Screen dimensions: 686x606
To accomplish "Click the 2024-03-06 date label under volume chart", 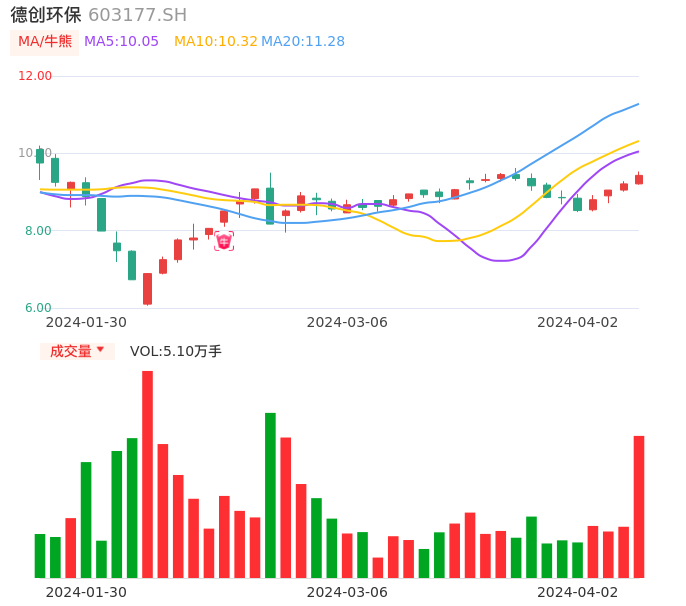I will pos(347,592).
